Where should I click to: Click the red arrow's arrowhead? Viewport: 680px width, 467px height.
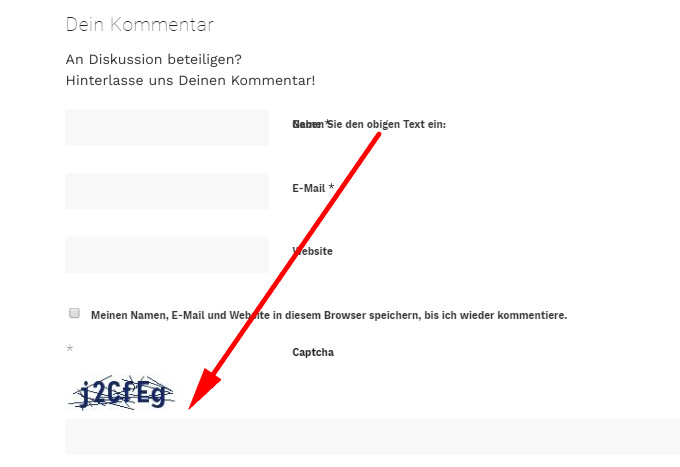203,389
